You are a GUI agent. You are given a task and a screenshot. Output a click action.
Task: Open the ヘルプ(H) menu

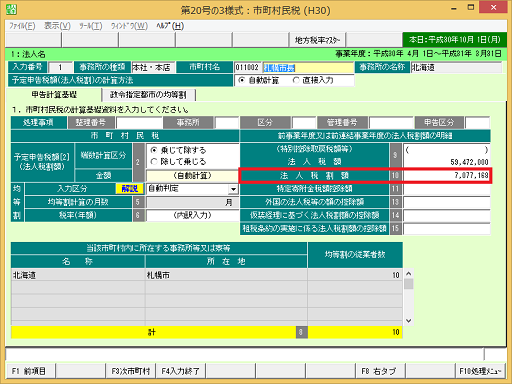click(x=170, y=26)
